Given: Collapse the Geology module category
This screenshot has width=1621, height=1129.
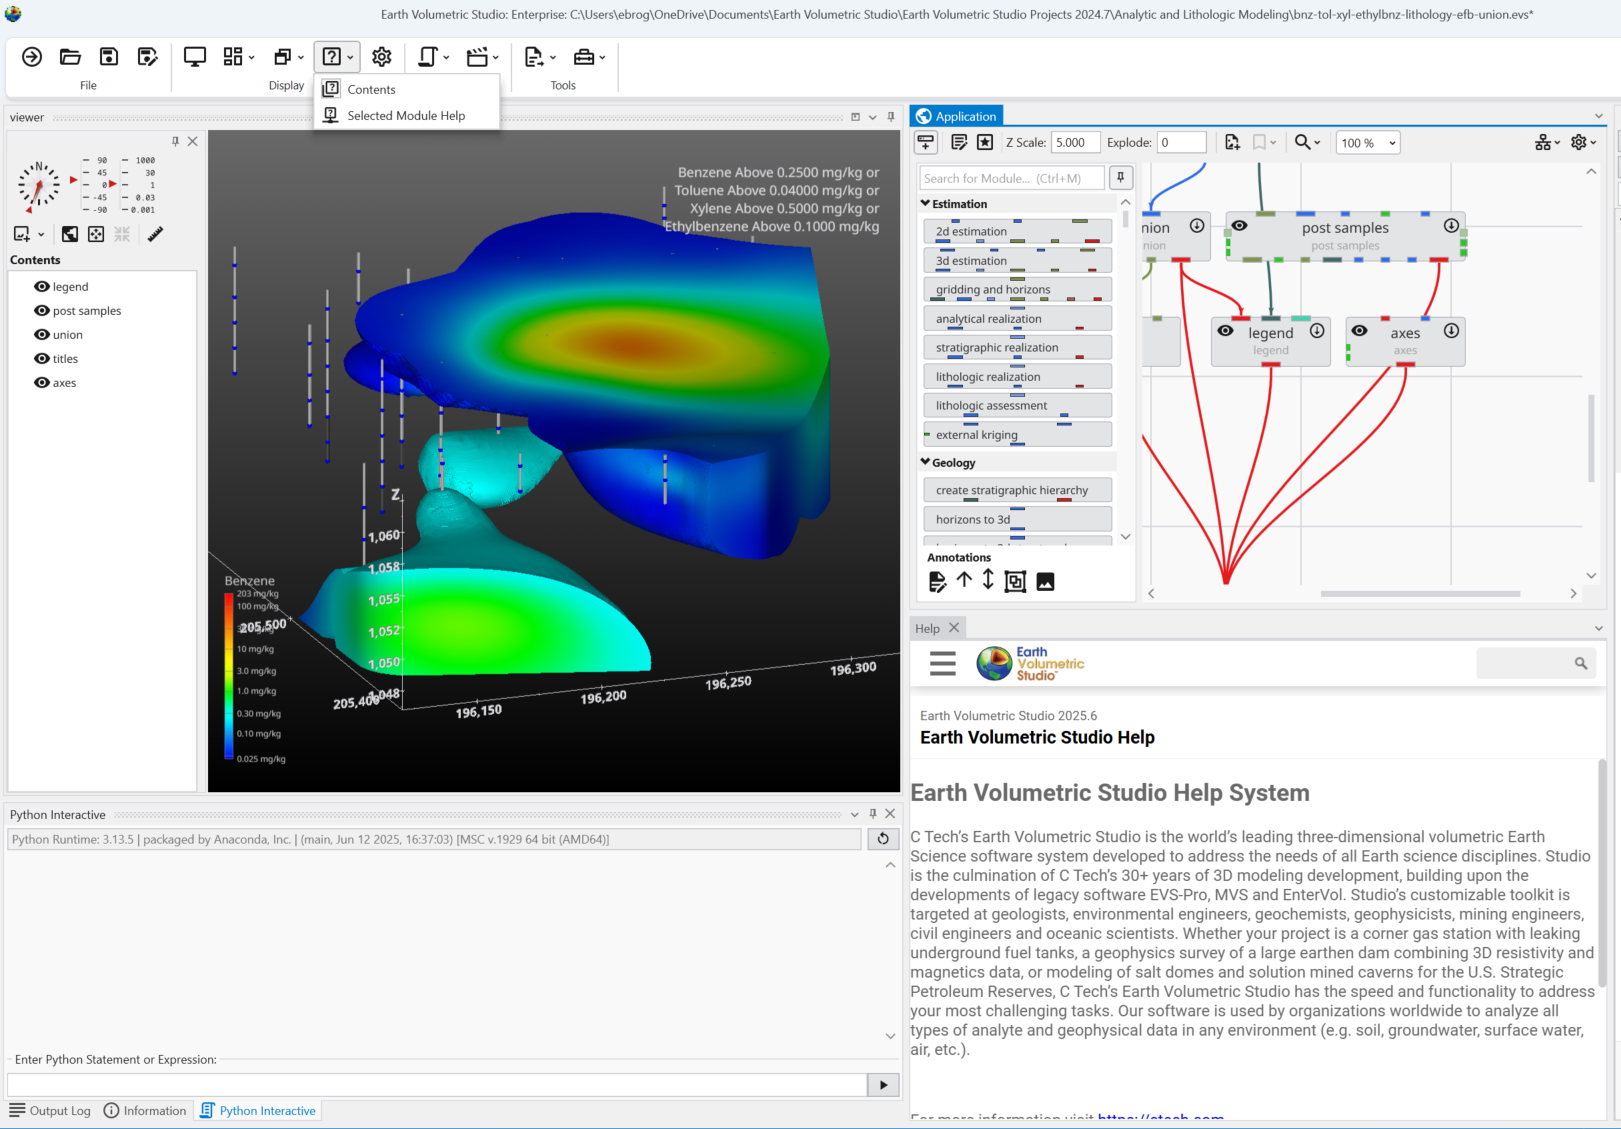Looking at the screenshot, I should coord(926,463).
